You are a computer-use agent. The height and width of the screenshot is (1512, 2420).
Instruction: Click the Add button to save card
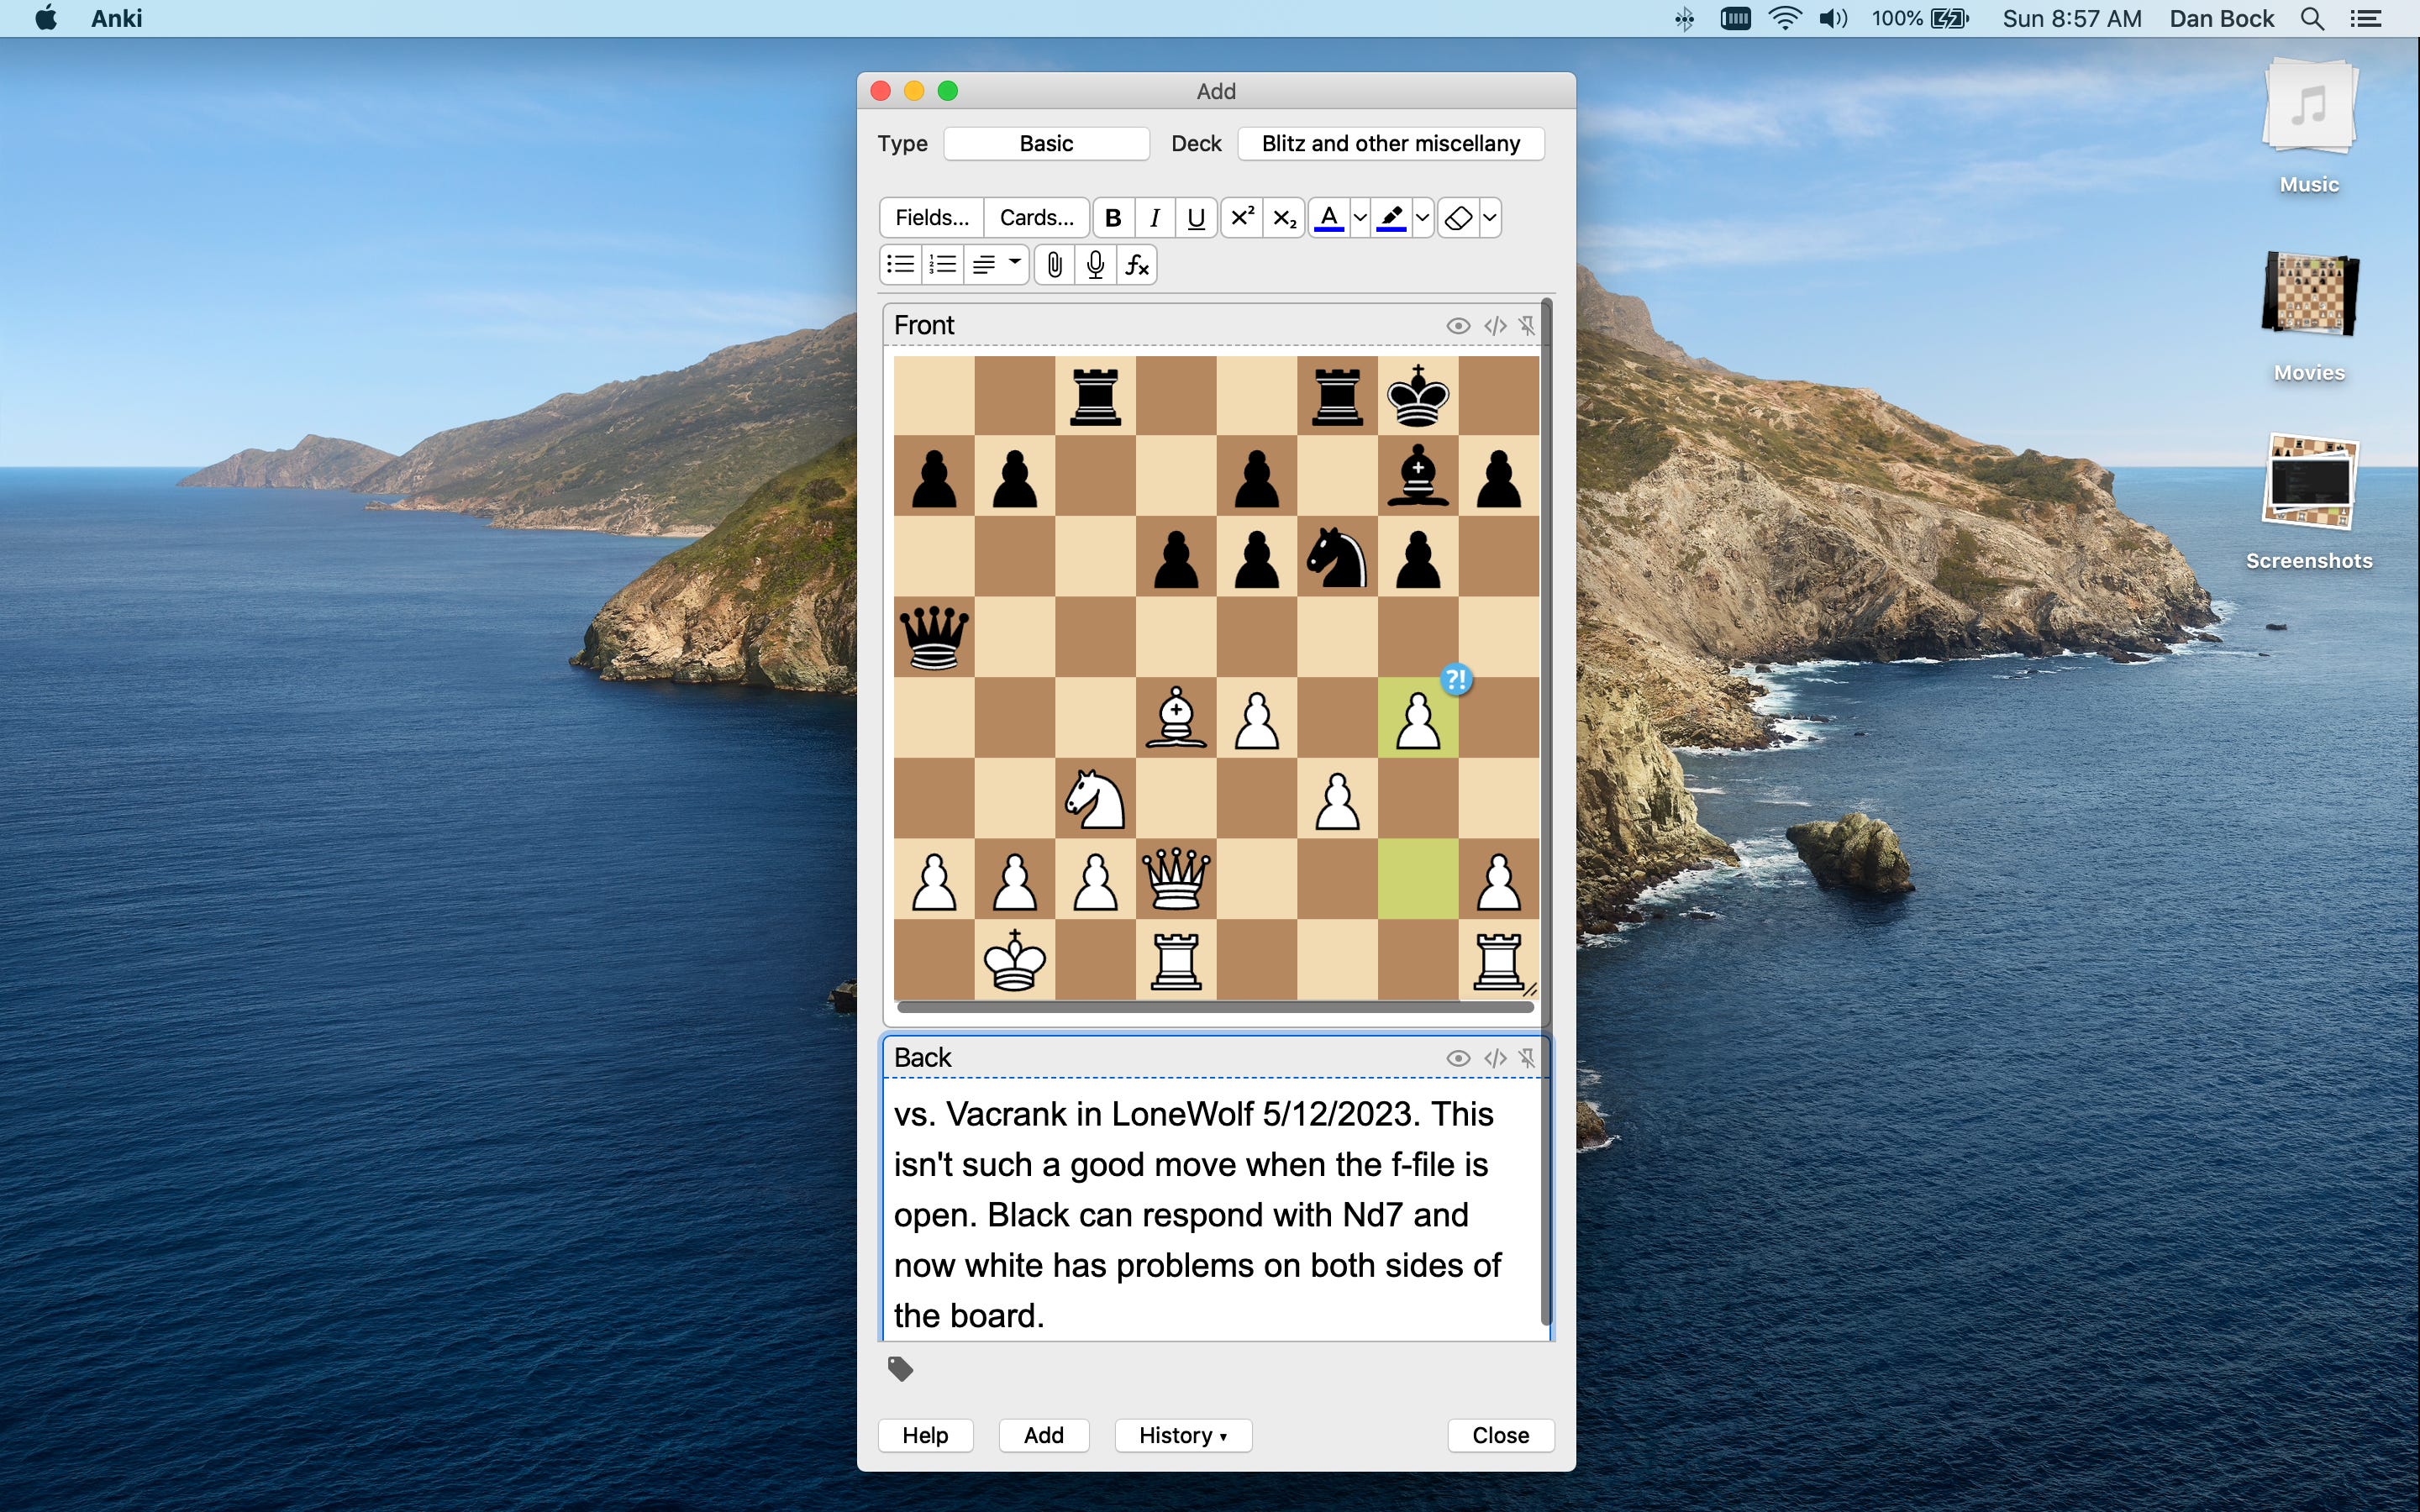(1040, 1436)
